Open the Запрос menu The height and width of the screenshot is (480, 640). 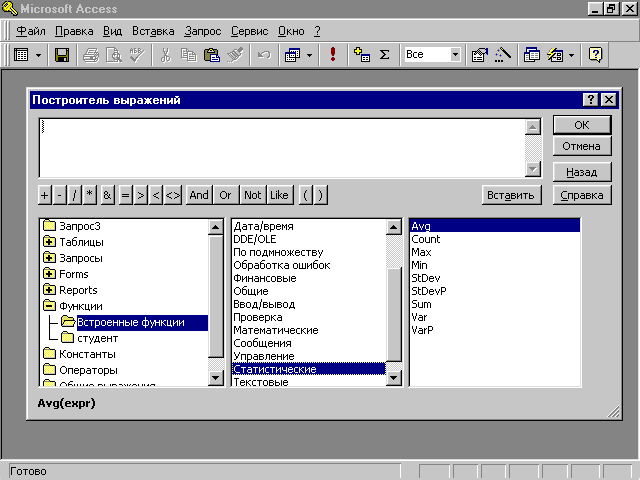(202, 31)
